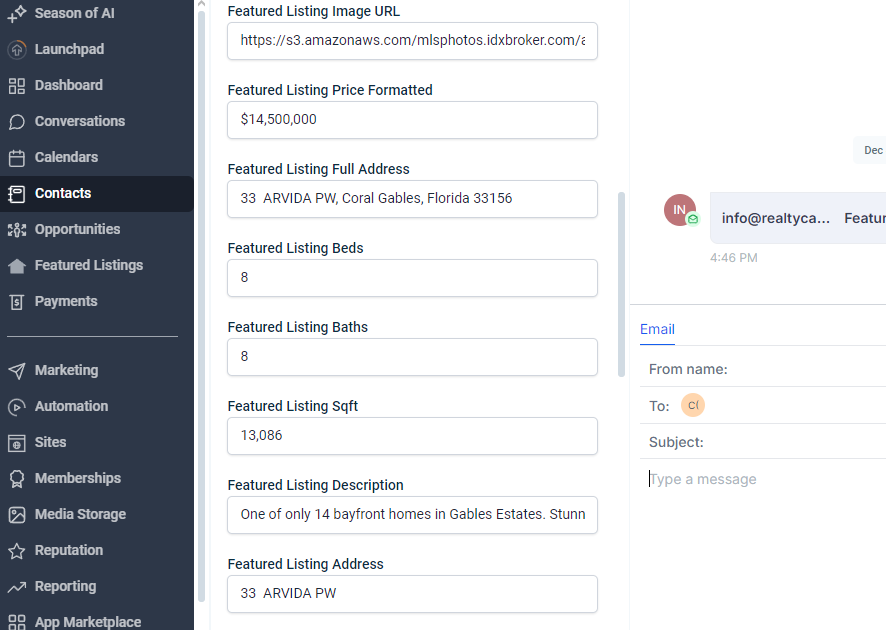Image resolution: width=886 pixels, height=630 pixels.
Task: Open Reputation using the star icon
Action: tap(17, 550)
